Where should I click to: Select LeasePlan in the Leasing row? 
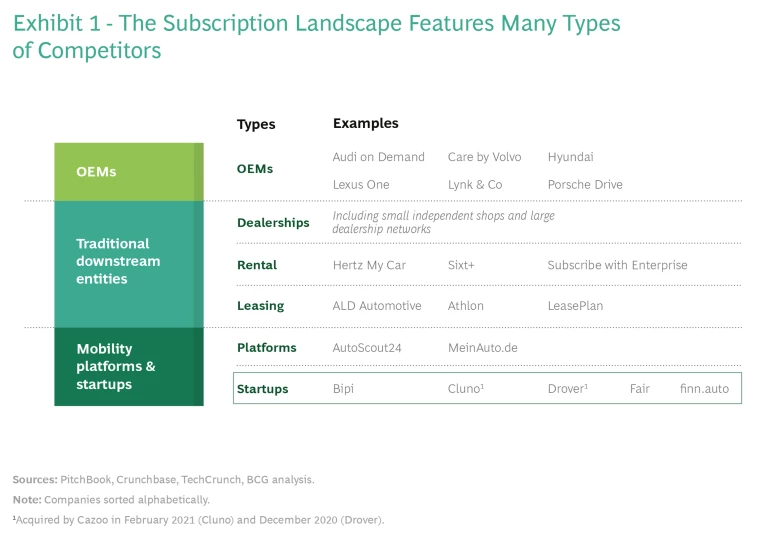pyautogui.click(x=575, y=306)
